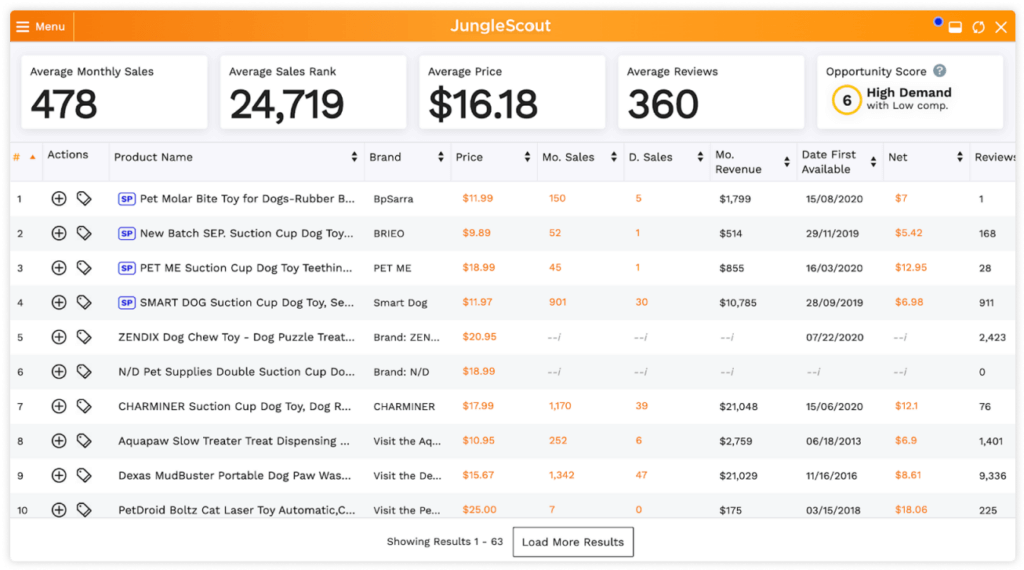1024x570 pixels.
Task: Click the Average Monthly Sales card
Action: click(114, 92)
